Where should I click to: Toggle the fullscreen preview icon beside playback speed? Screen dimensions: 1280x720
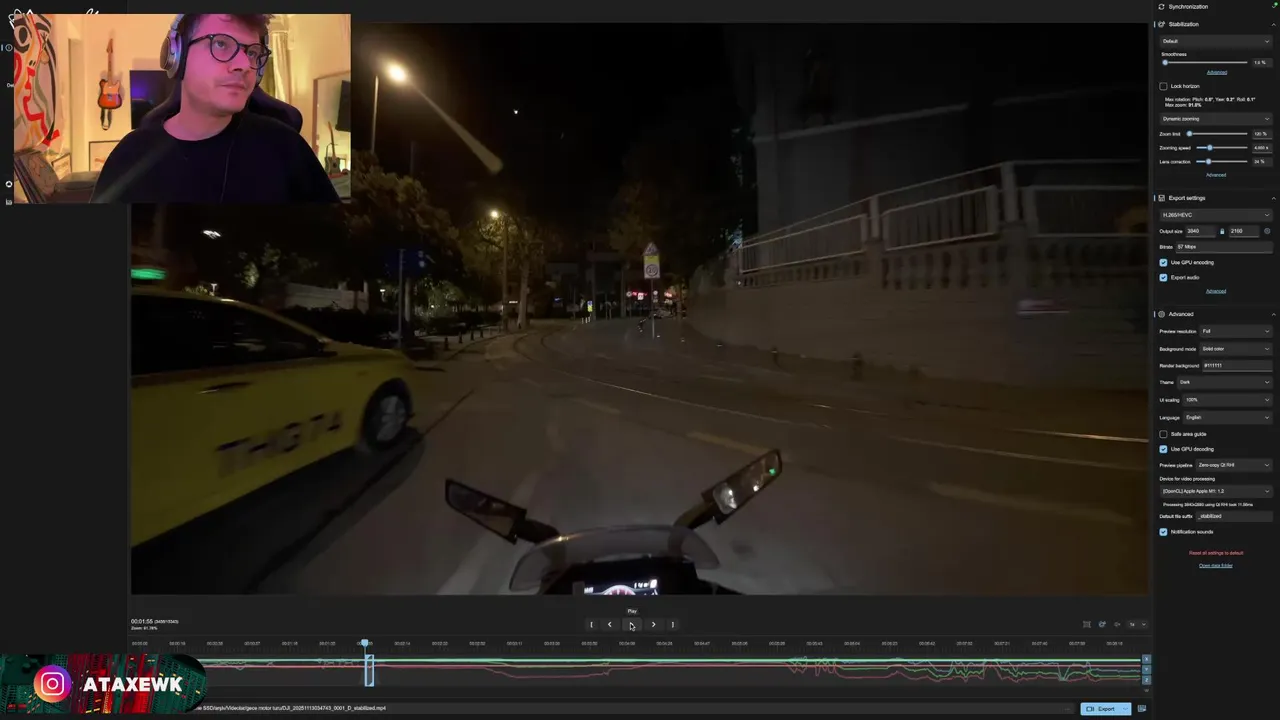(1087, 625)
